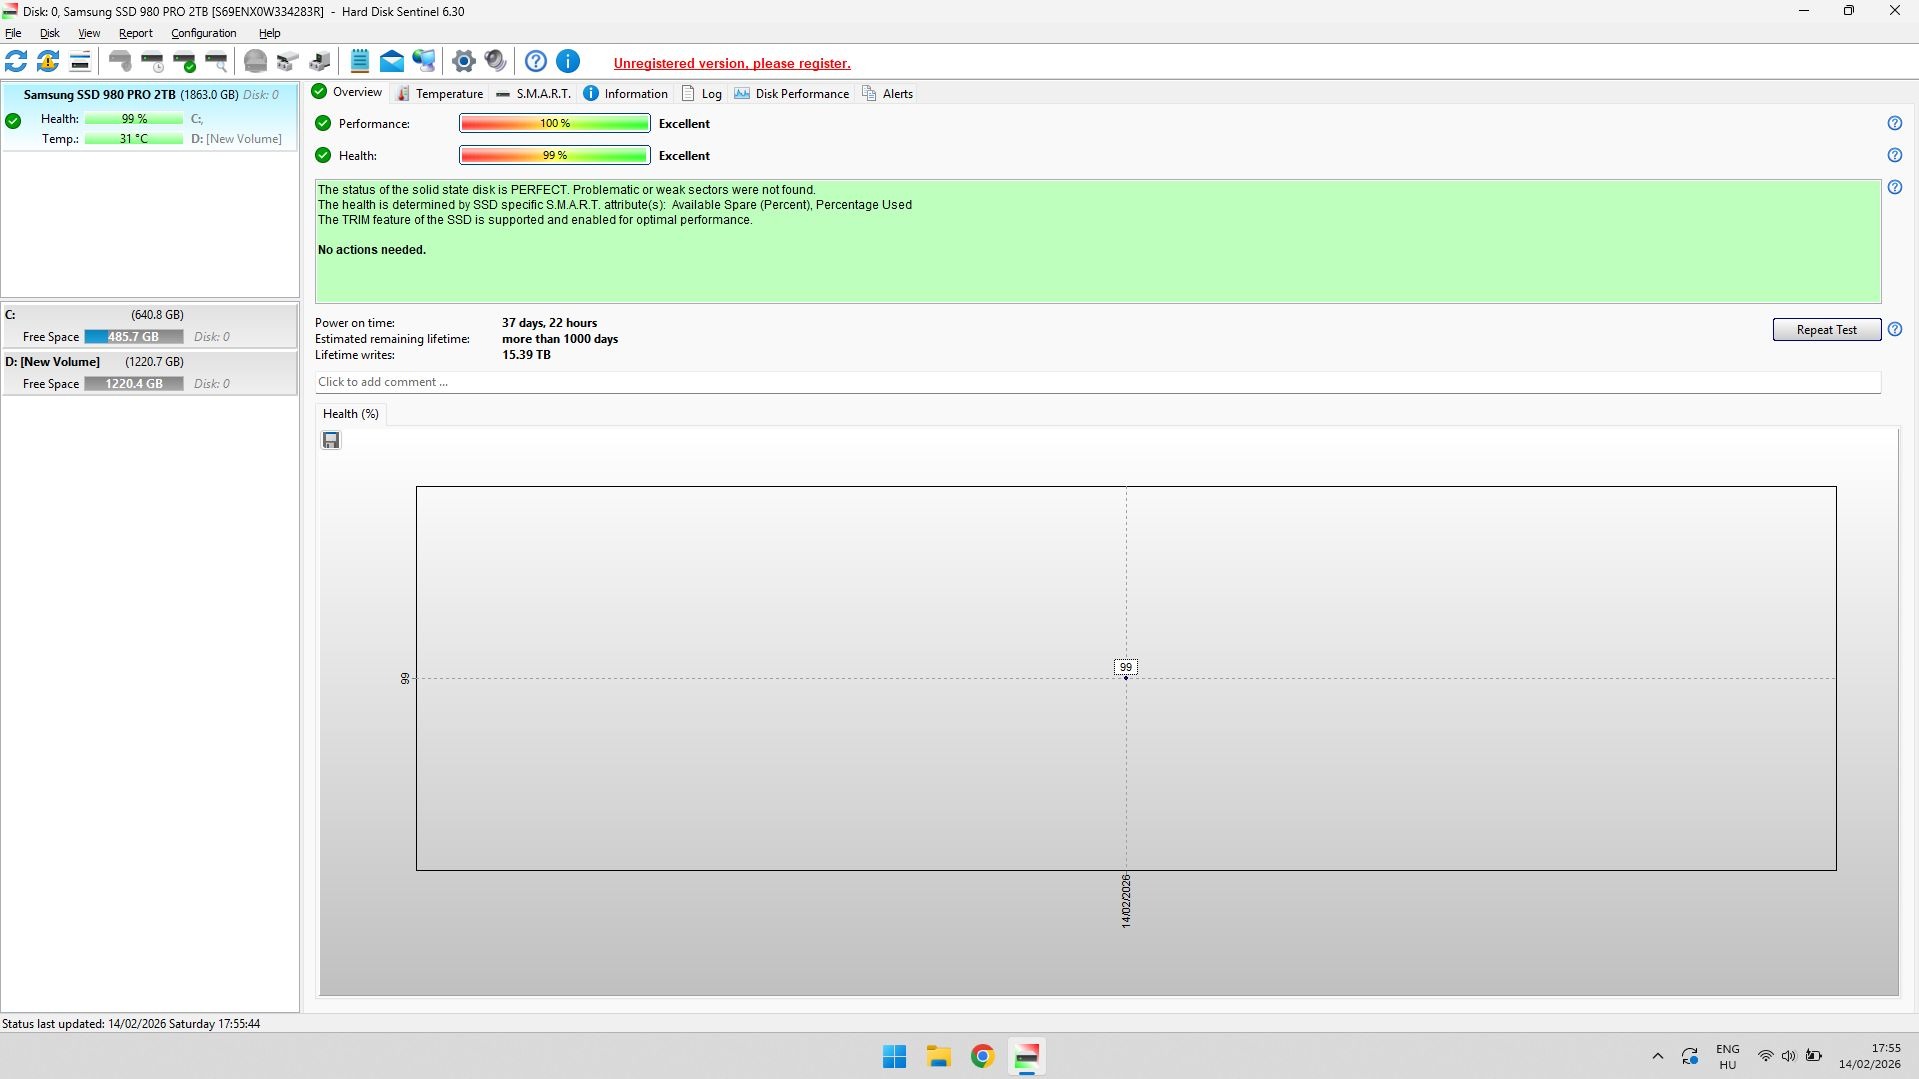
Task: Click the 37 days, 22 hours value
Action: [549, 323]
